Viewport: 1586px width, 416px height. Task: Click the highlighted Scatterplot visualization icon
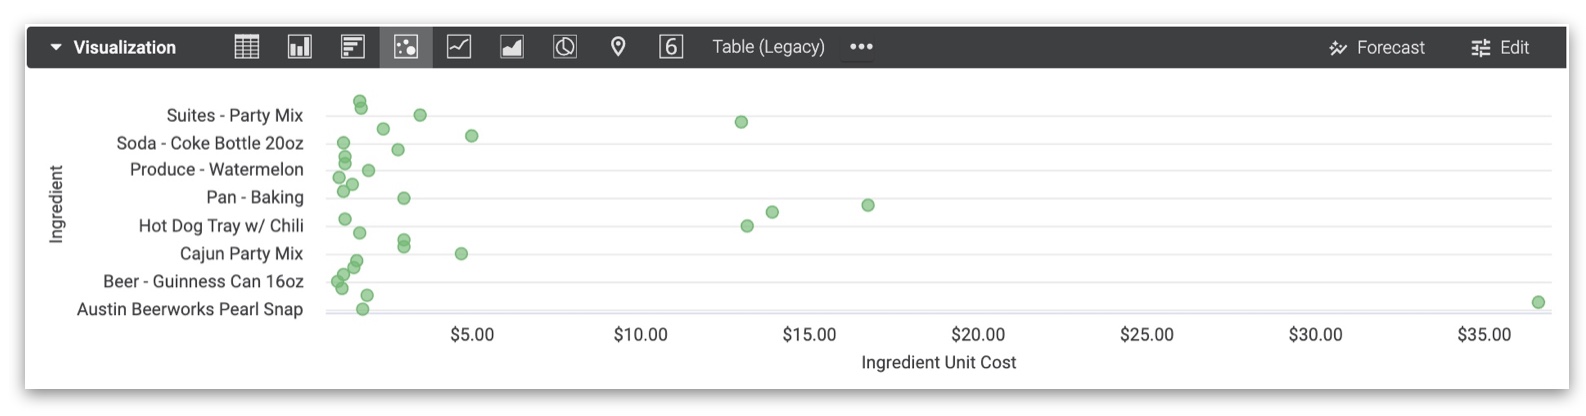[406, 47]
